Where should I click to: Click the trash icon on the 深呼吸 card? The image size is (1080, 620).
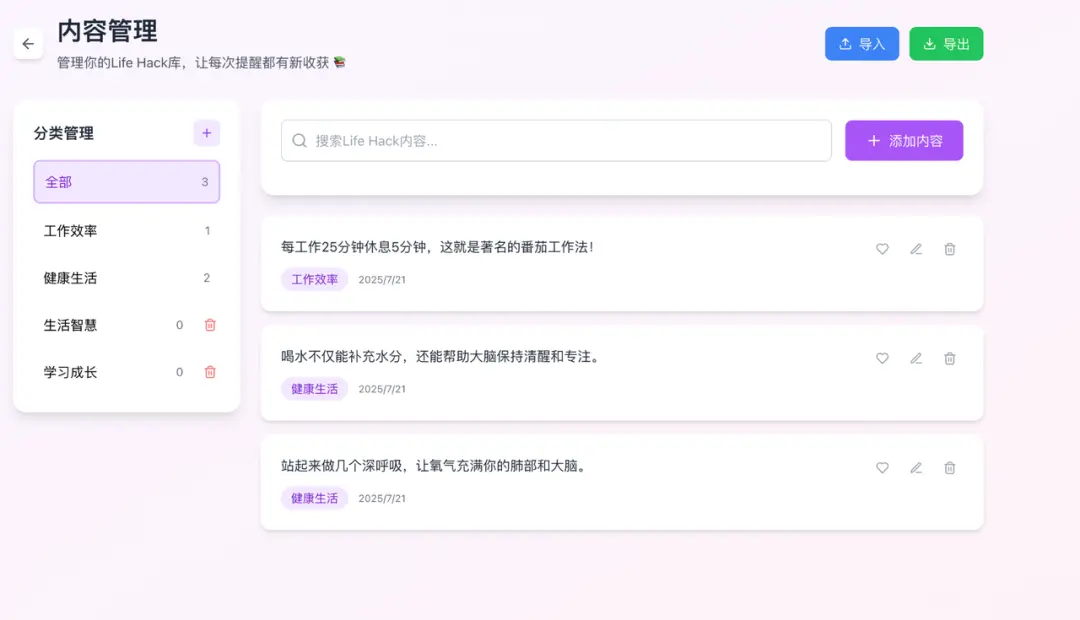coord(949,467)
